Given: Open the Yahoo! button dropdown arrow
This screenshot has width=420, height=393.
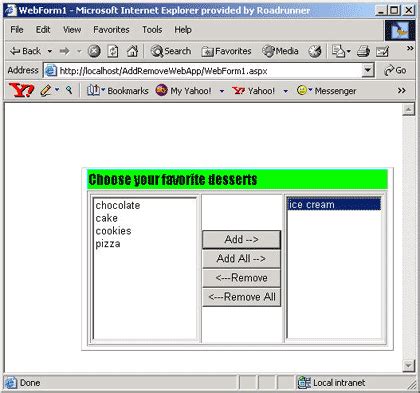Looking at the screenshot, I should pyautogui.click(x=286, y=91).
